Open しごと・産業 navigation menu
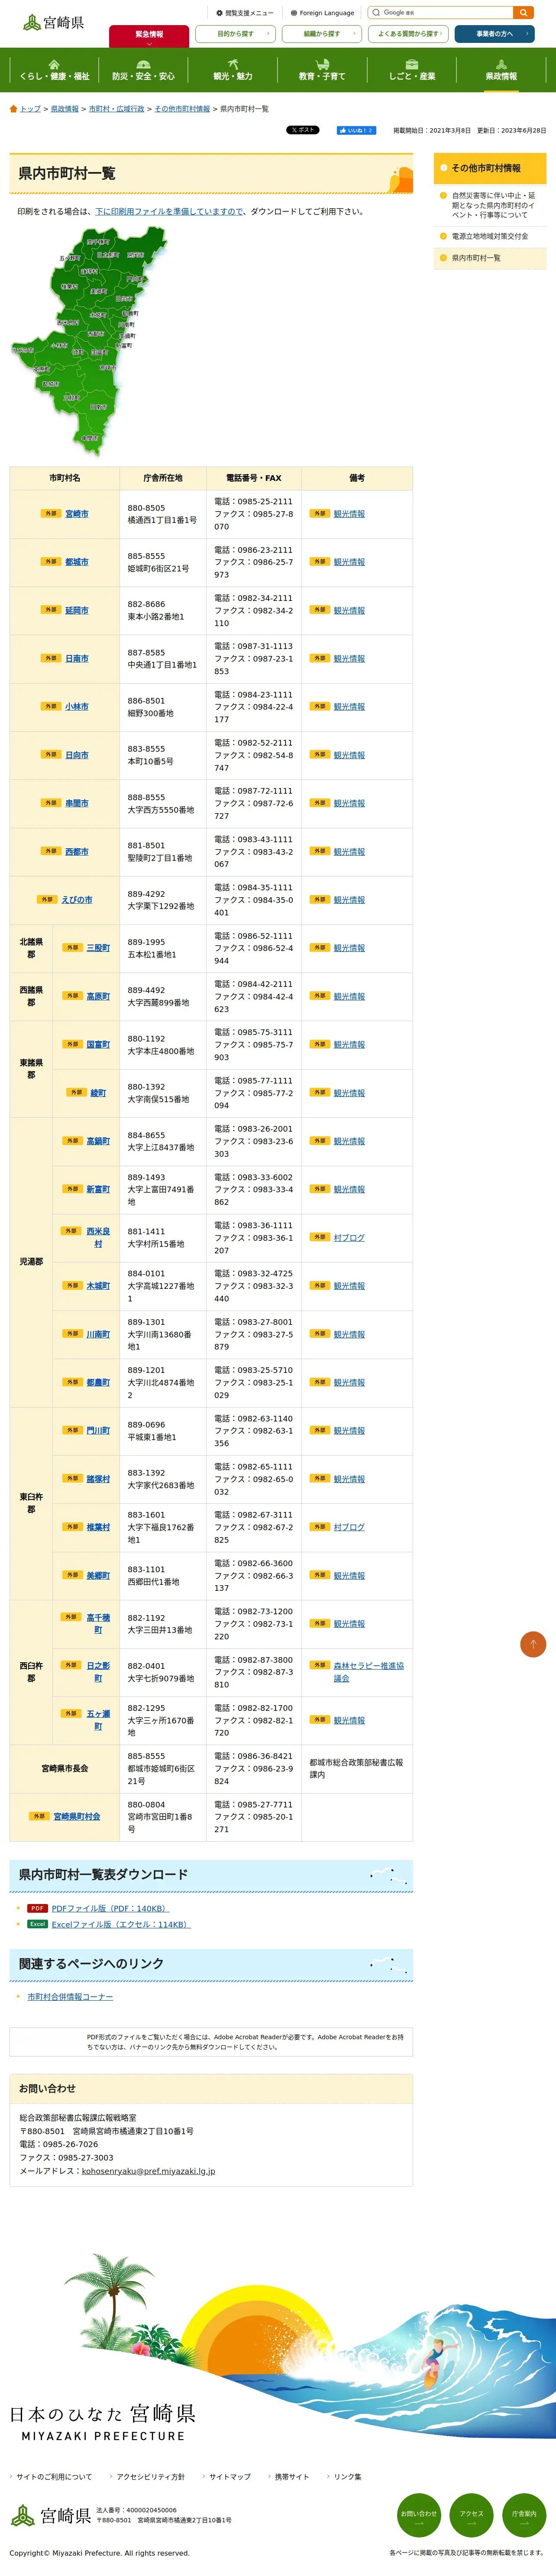The width and height of the screenshot is (556, 2576). [412, 70]
